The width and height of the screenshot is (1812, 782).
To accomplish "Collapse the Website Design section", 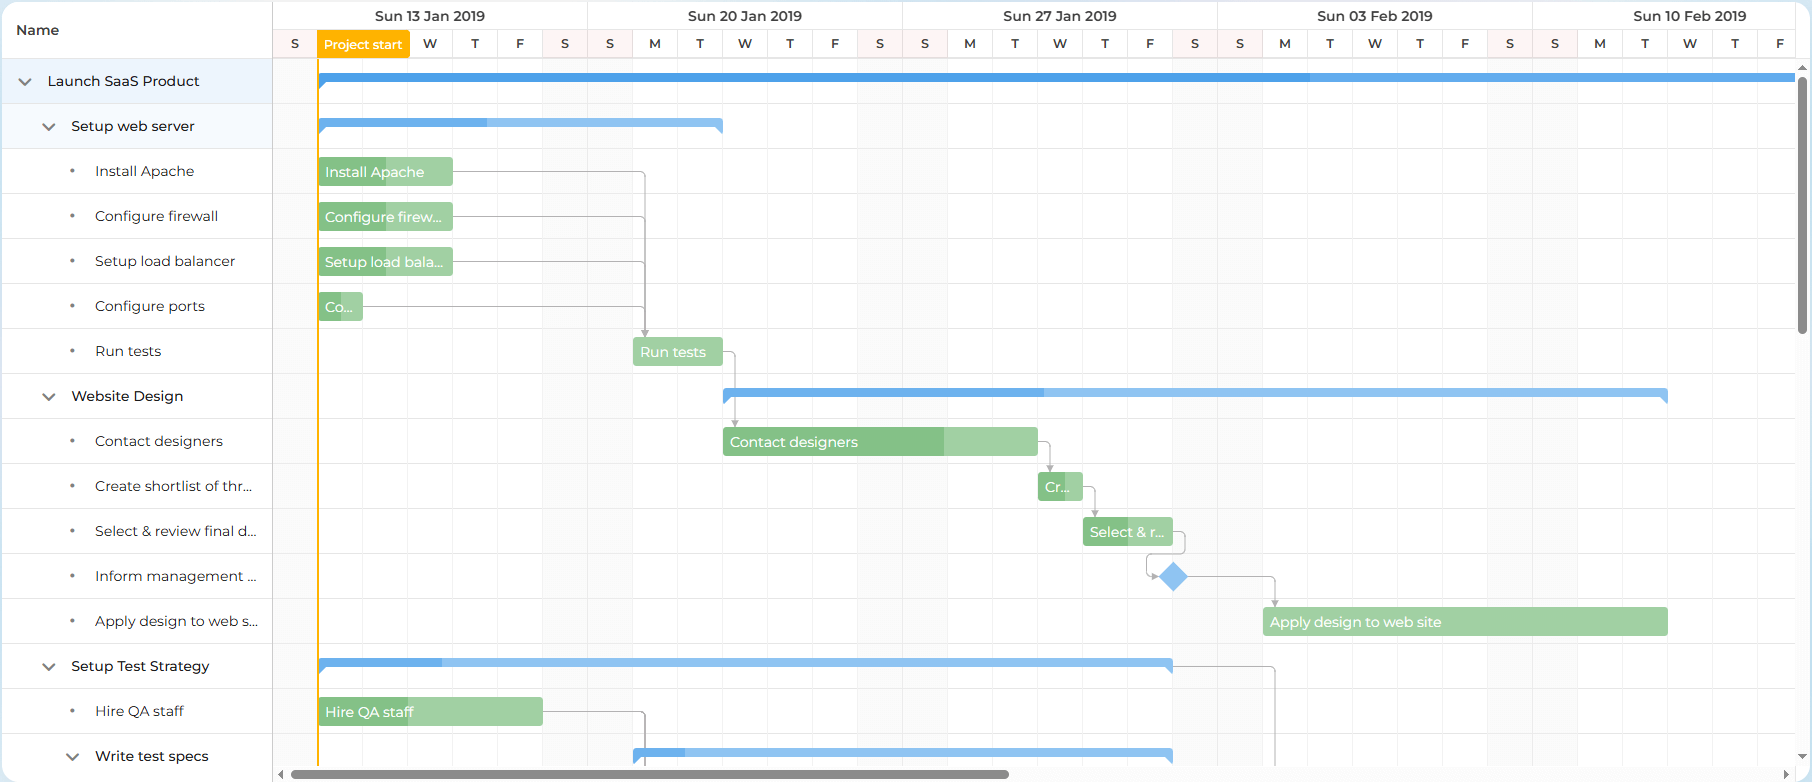I will tap(49, 397).
